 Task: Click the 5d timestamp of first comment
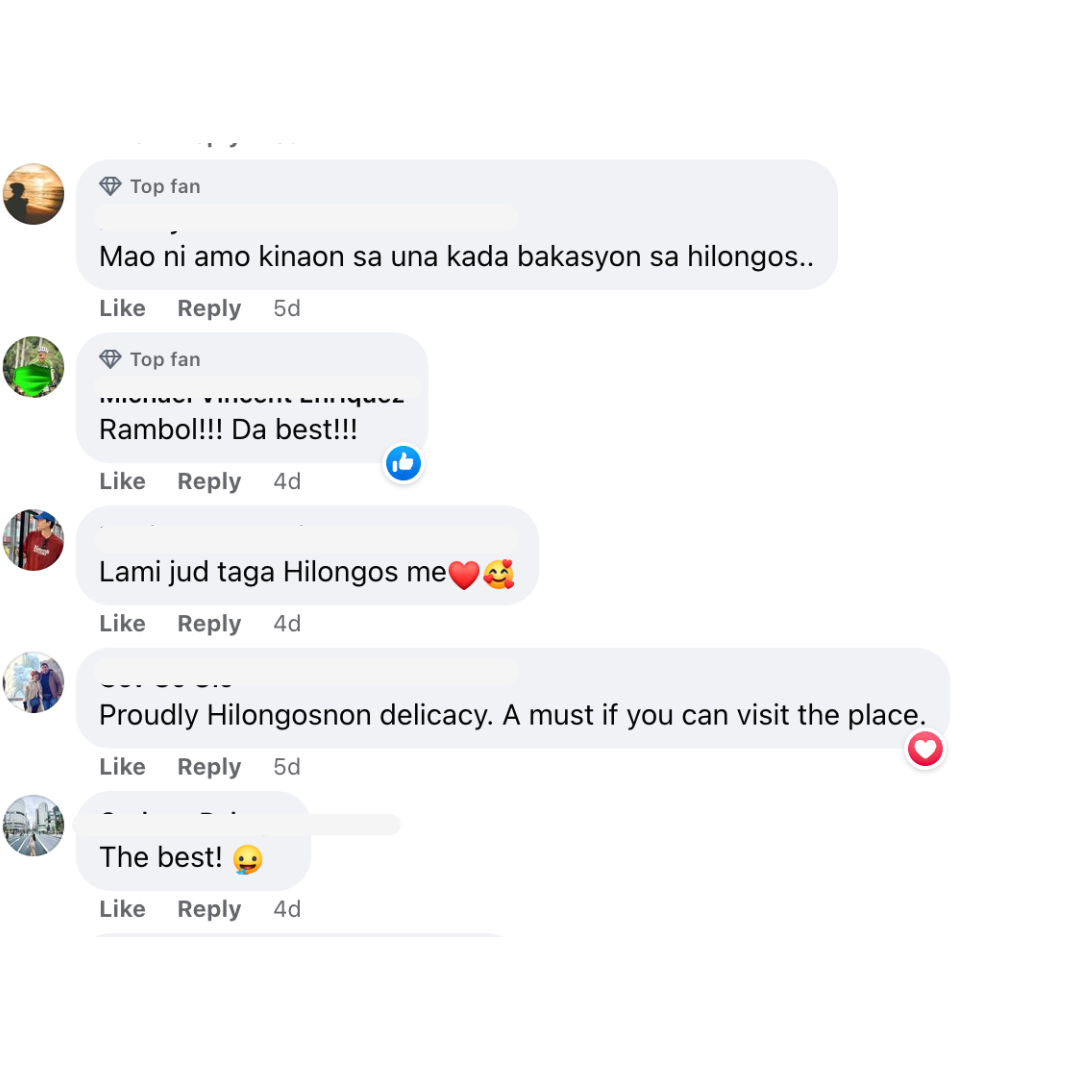click(x=287, y=308)
